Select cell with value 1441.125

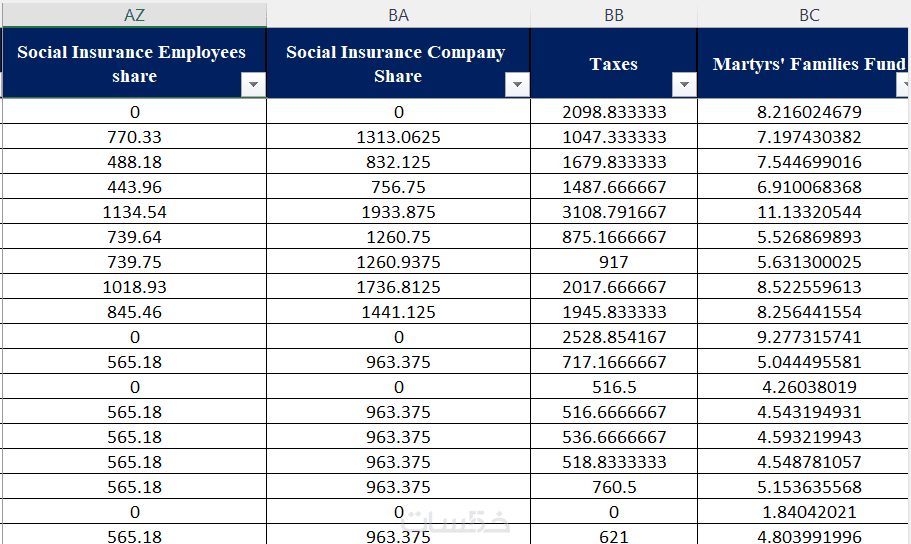399,312
